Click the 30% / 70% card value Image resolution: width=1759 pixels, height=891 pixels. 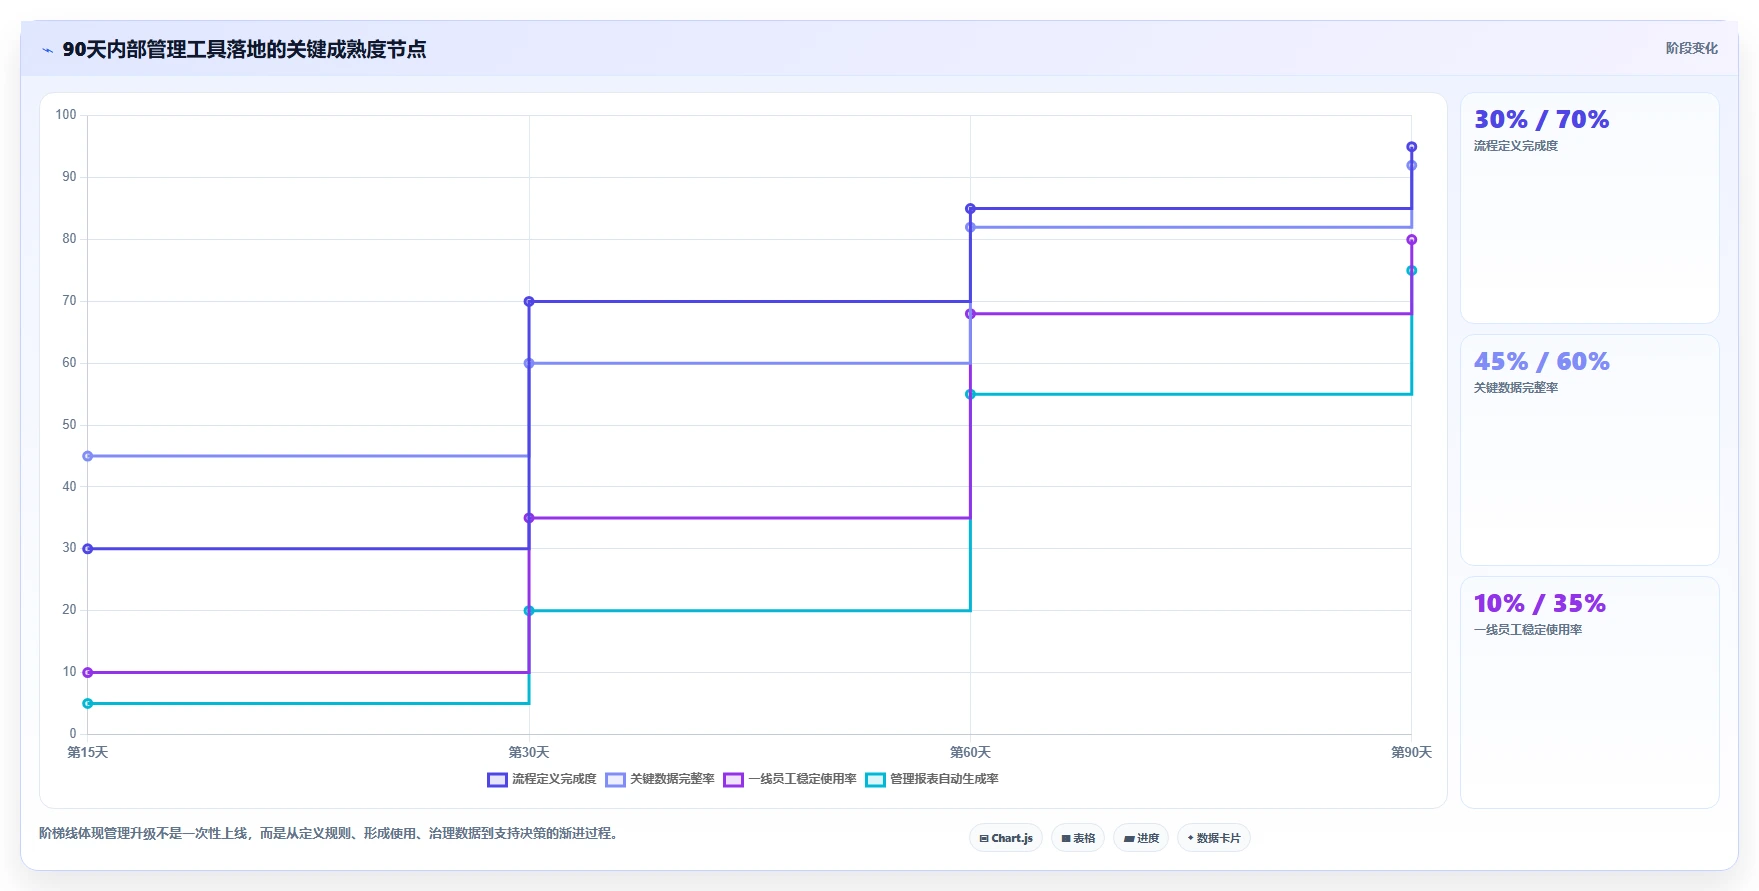1541,120
